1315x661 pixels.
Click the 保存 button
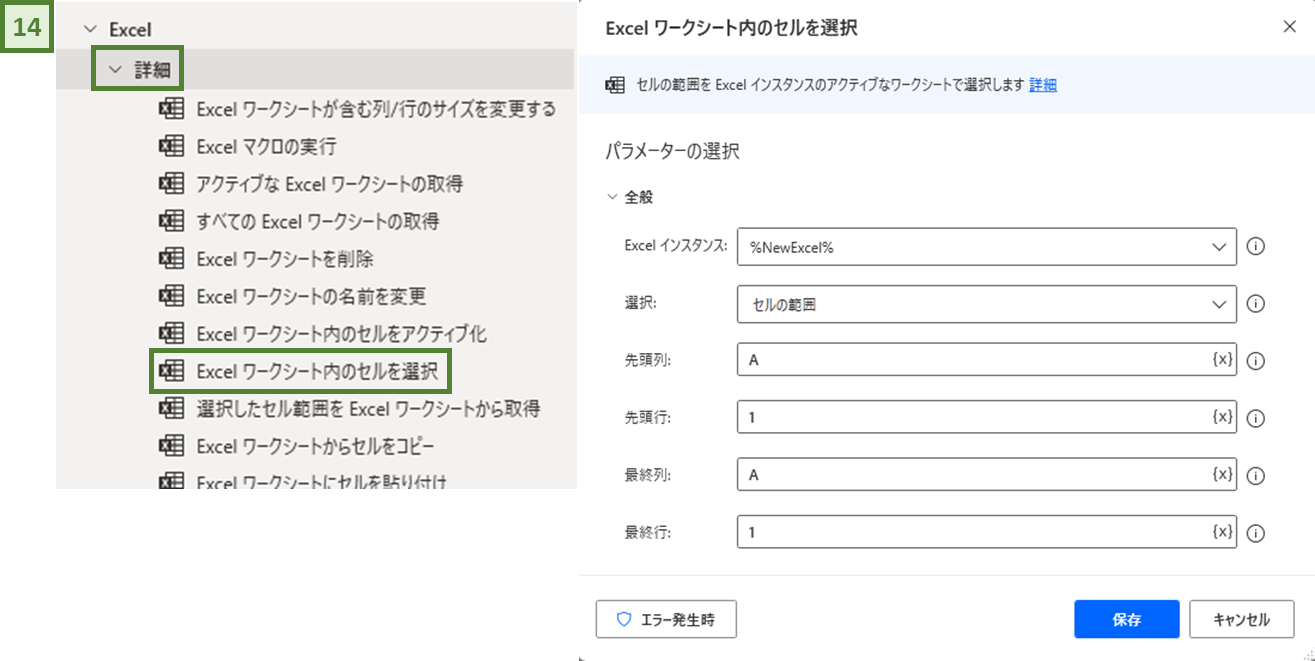pyautogui.click(x=1127, y=619)
